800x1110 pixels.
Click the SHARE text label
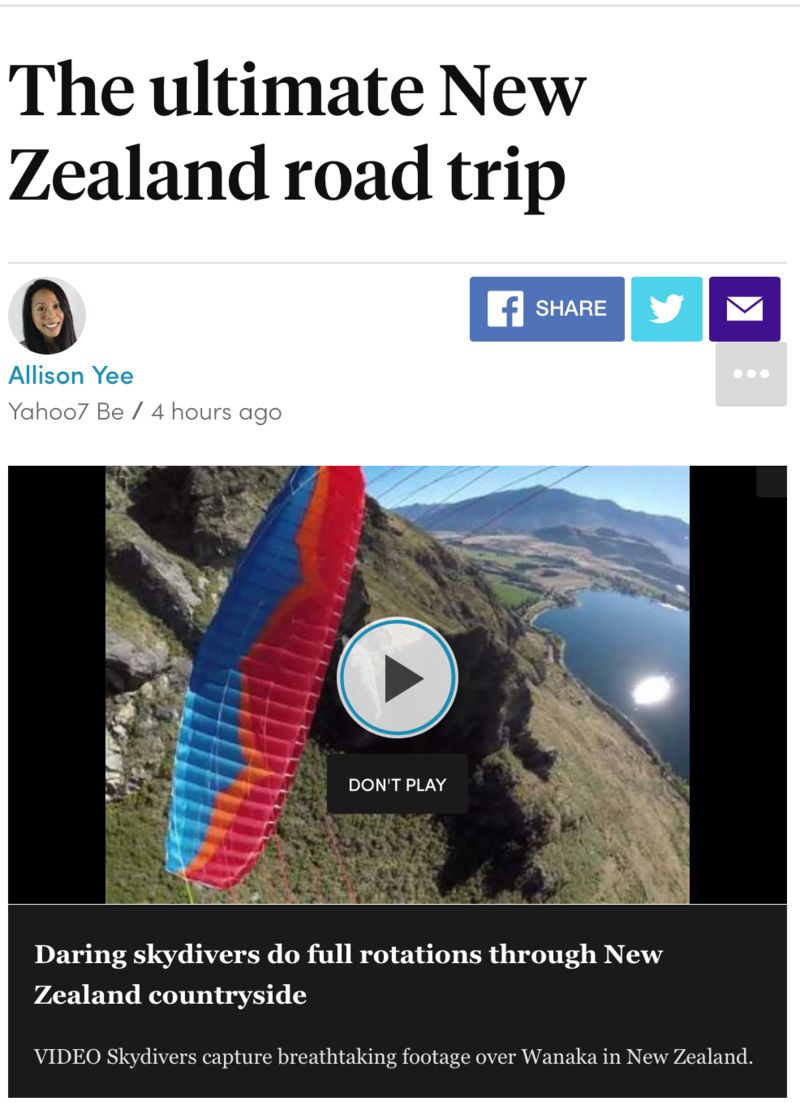[571, 309]
